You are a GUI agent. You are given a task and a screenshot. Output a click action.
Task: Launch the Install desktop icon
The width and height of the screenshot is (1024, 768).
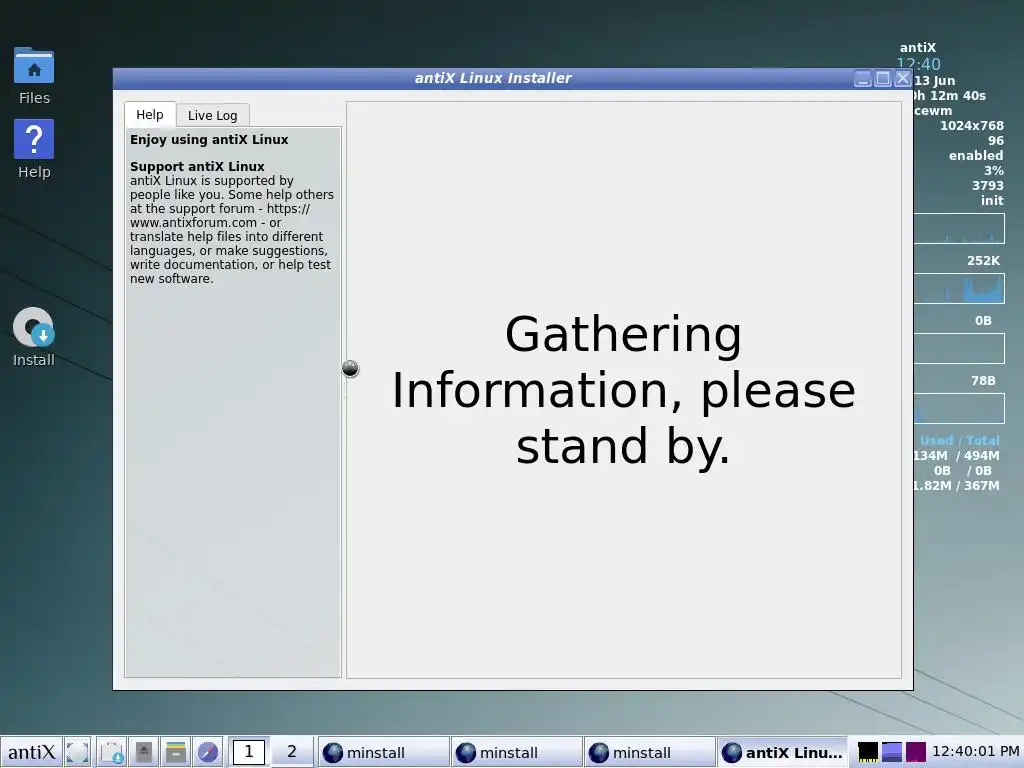tap(34, 337)
